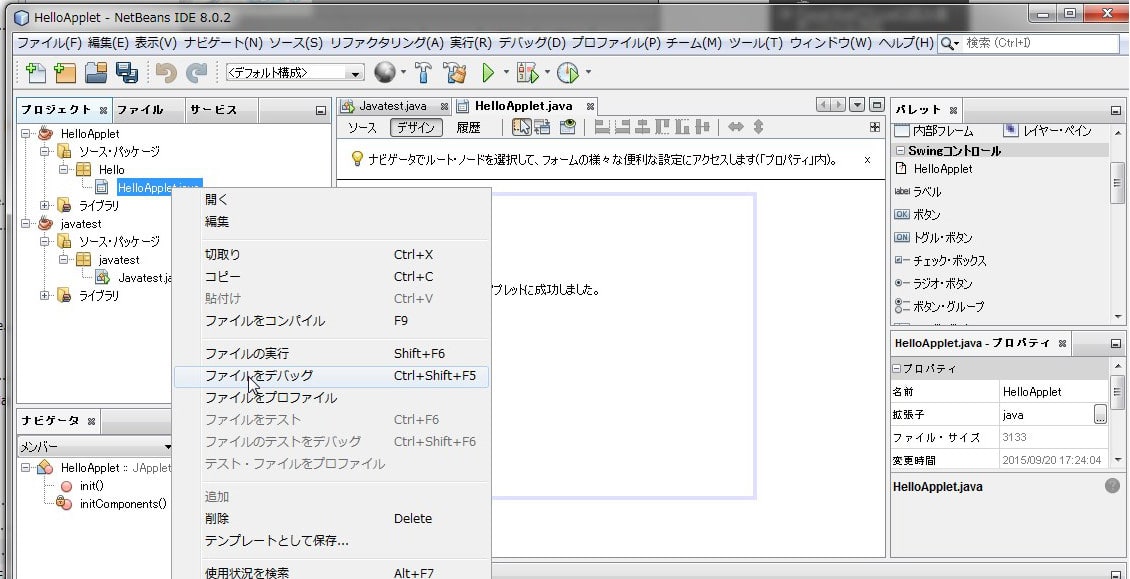Click the Undo arrow icon

166,72
